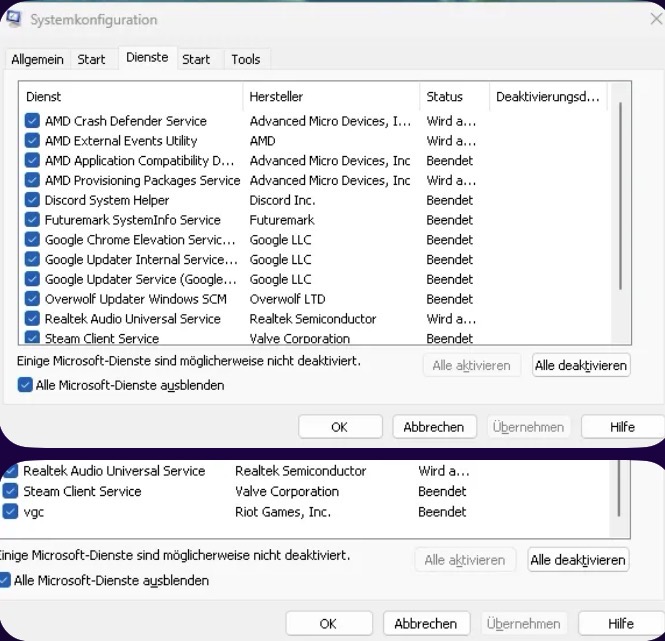Switch to the Tools tab
The height and width of the screenshot is (641, 665).
[x=246, y=59]
